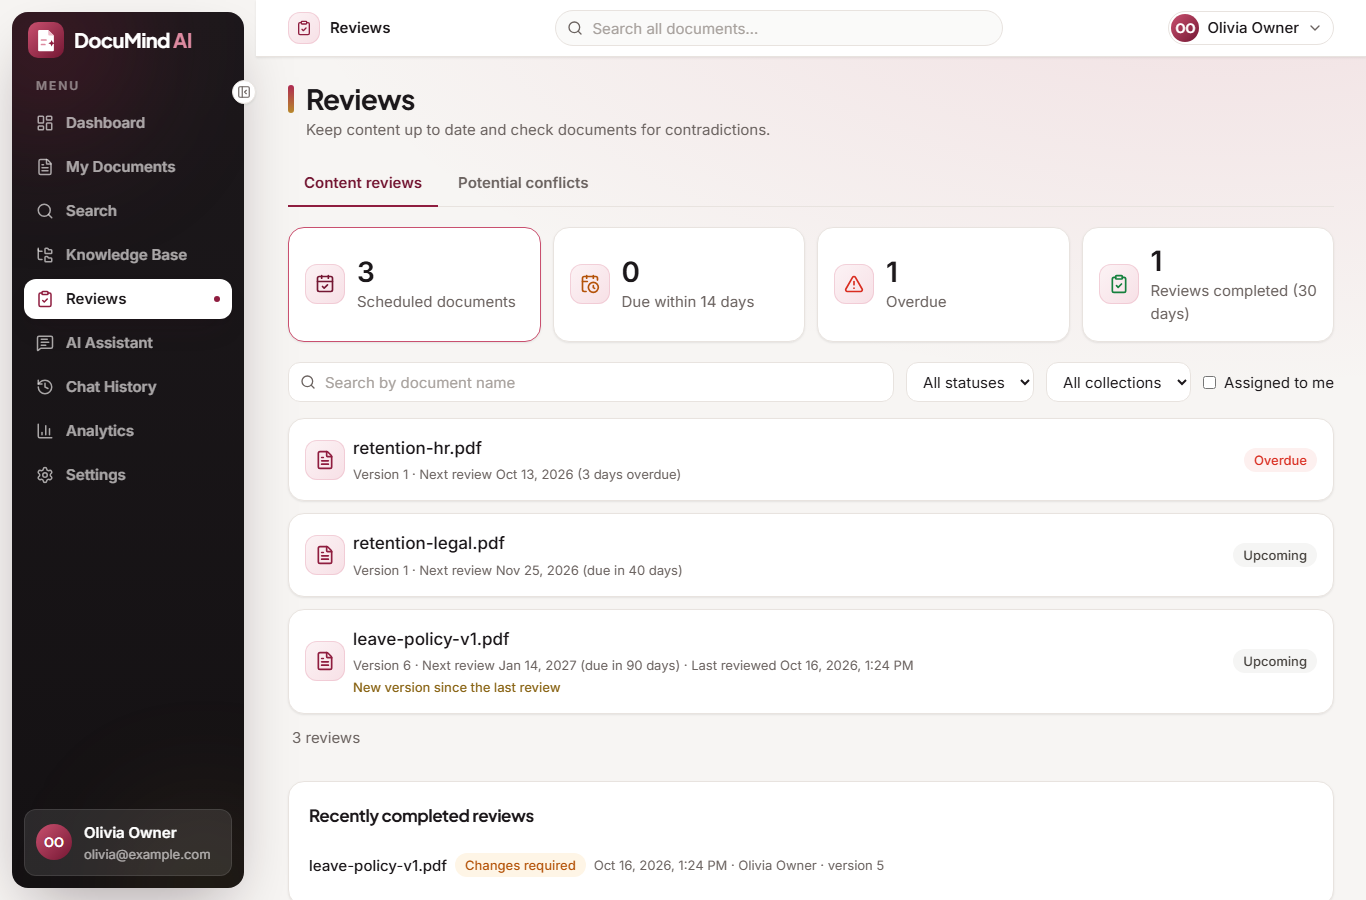Click the AI Assistant chat icon

click(x=45, y=343)
